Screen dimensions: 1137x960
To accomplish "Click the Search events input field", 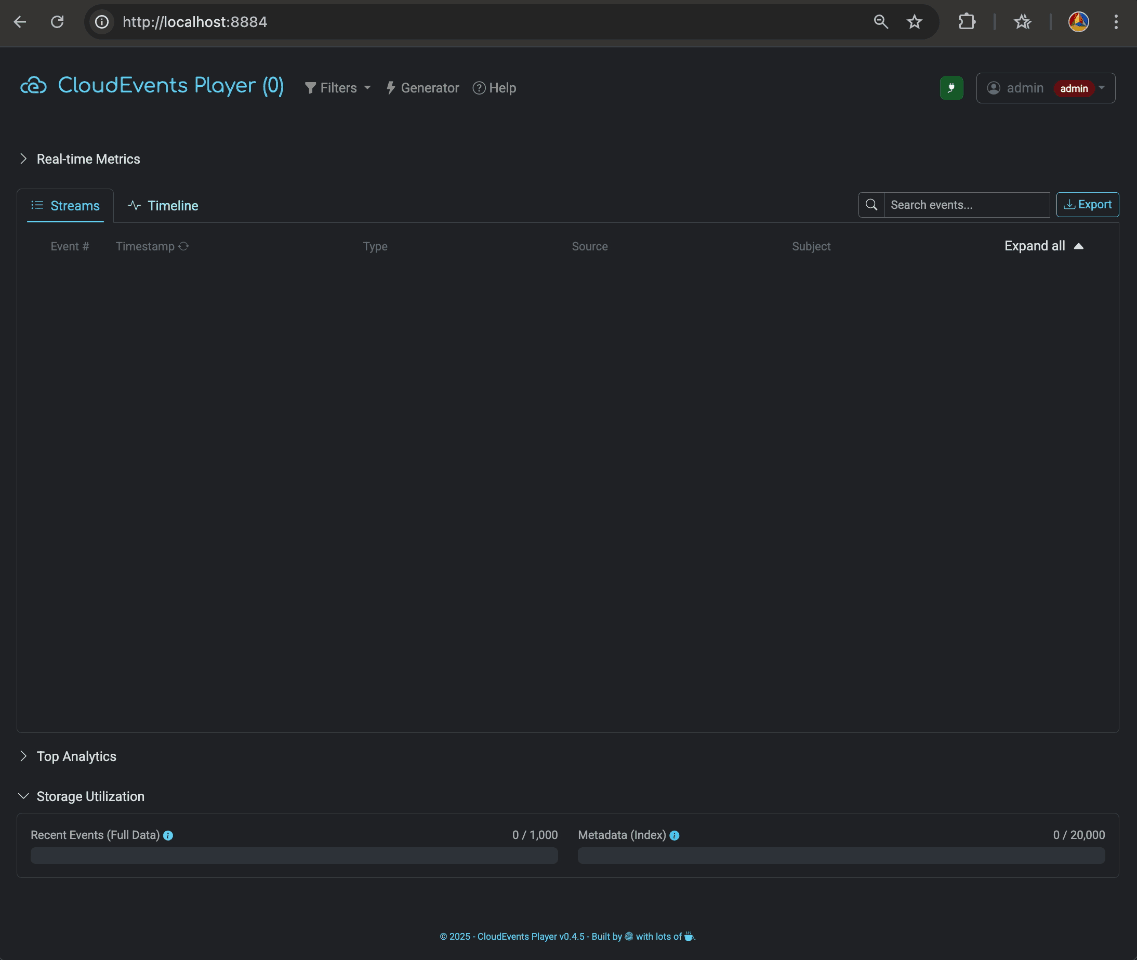I will [965, 205].
